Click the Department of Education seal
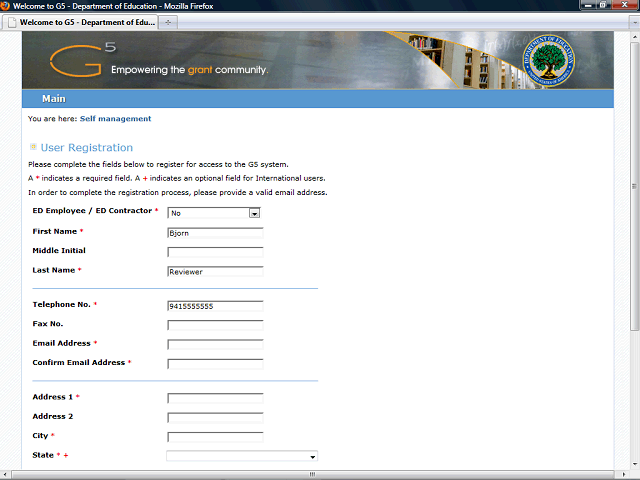The width and height of the screenshot is (640, 480). click(549, 61)
